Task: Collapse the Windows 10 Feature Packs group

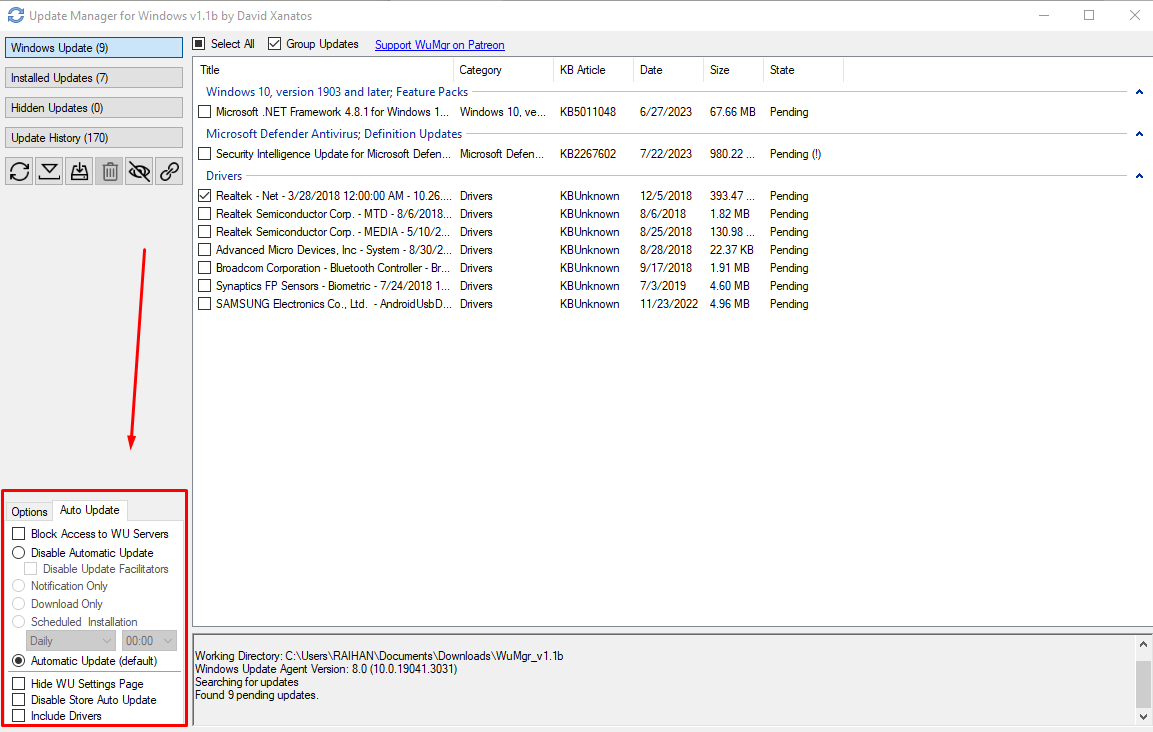Action: (1139, 92)
